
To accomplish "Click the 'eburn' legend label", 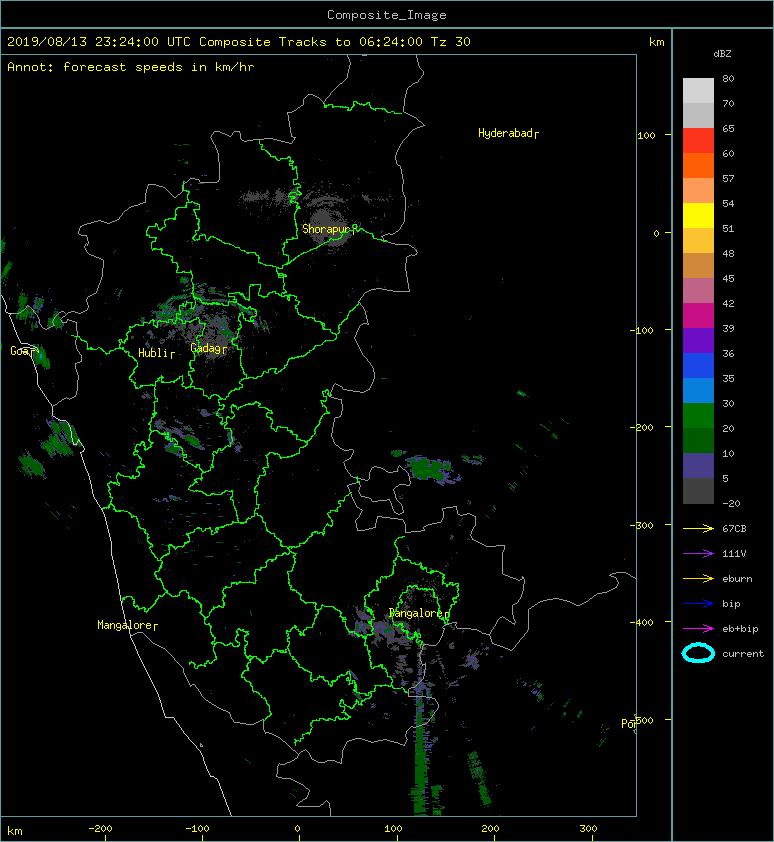I will [x=737, y=579].
